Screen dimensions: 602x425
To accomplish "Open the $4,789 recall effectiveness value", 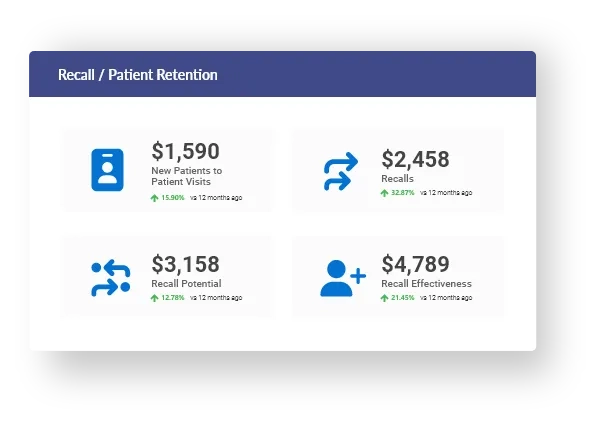I will tap(415, 264).
